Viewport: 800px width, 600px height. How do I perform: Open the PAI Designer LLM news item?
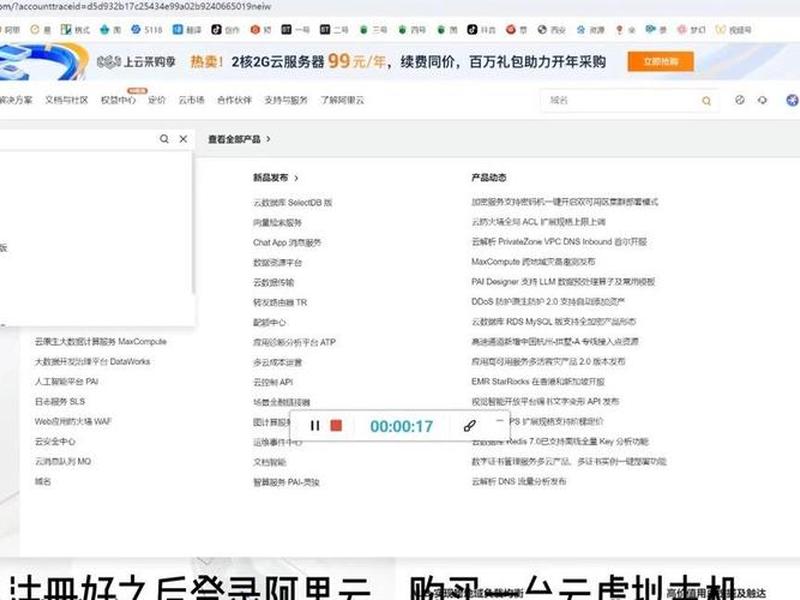[563, 282]
